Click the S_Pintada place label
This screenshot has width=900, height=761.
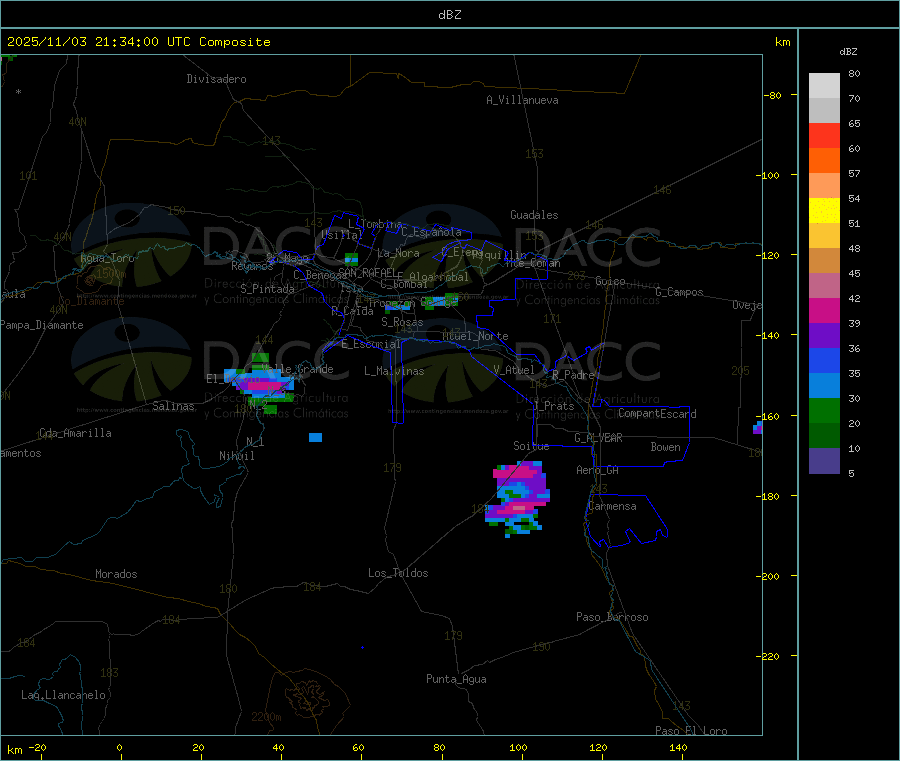pyautogui.click(x=267, y=289)
